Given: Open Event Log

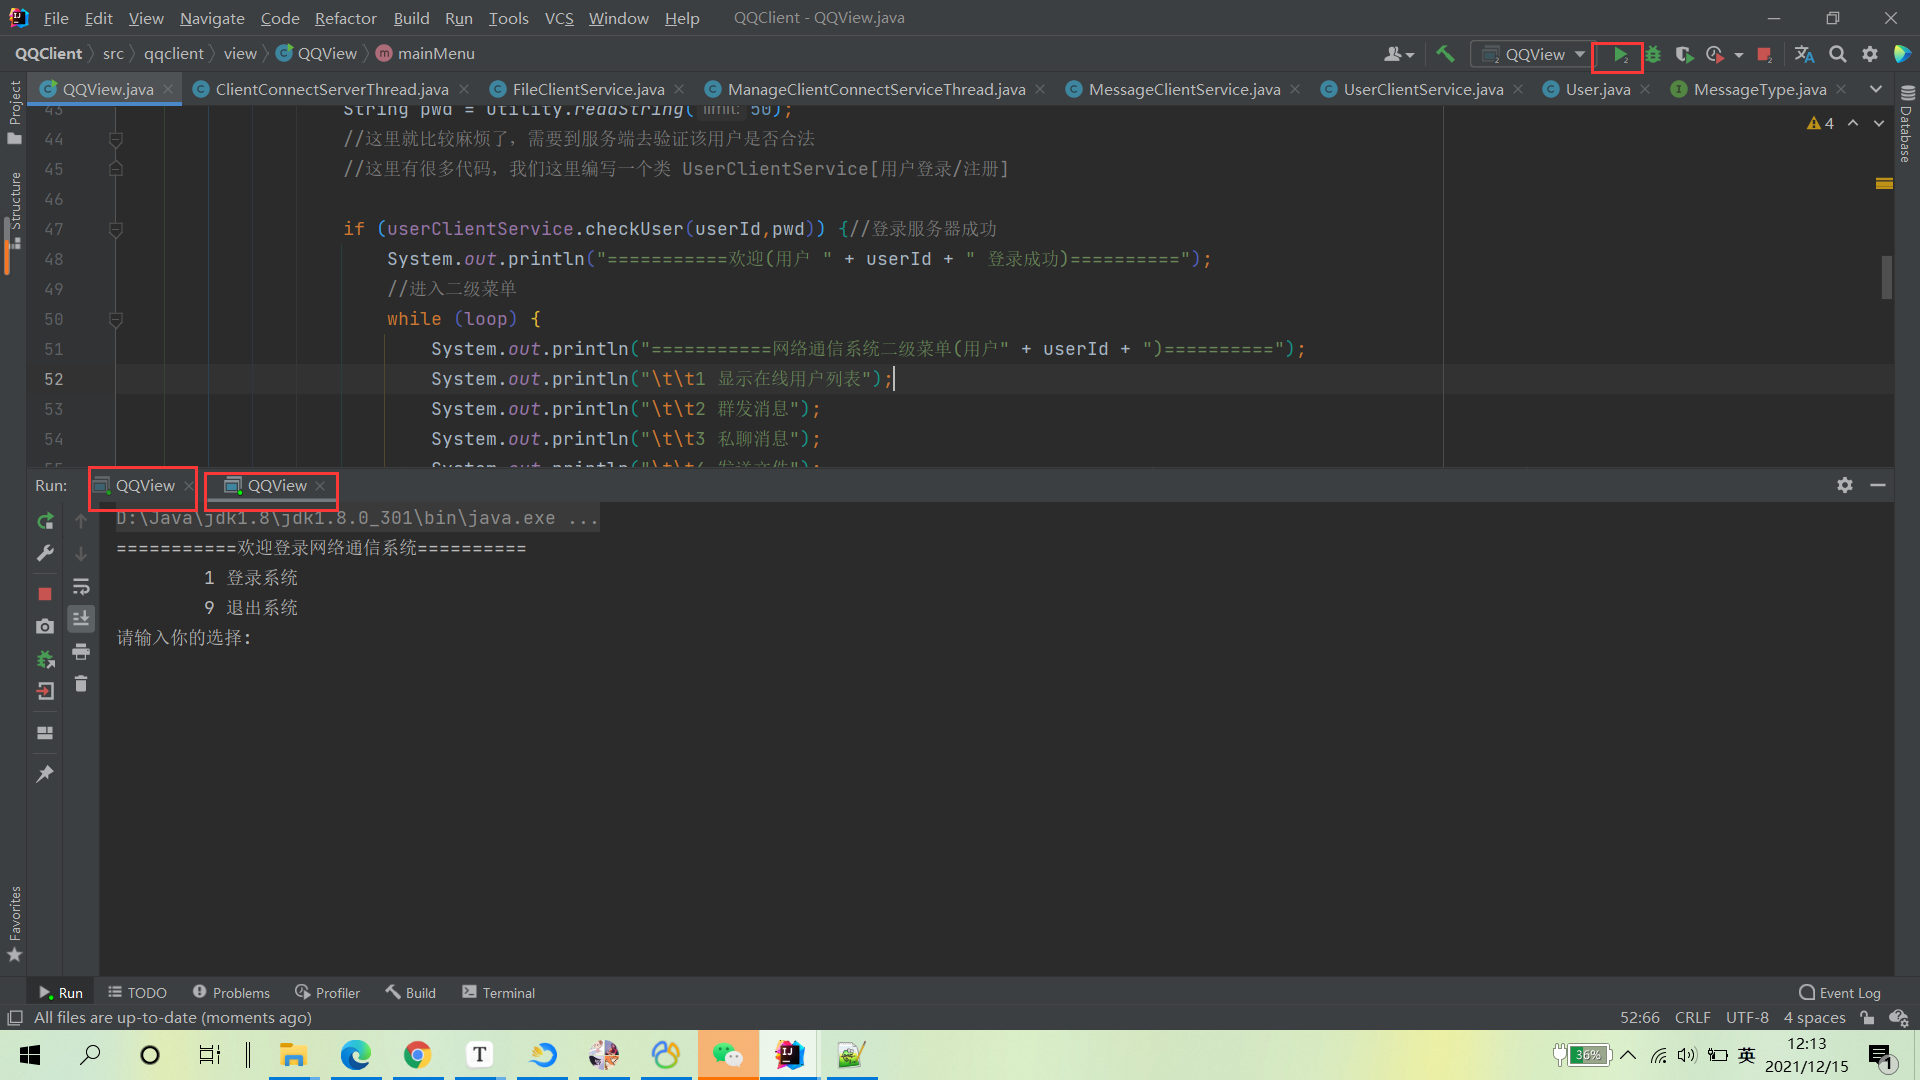Looking at the screenshot, I should [x=1840, y=993].
